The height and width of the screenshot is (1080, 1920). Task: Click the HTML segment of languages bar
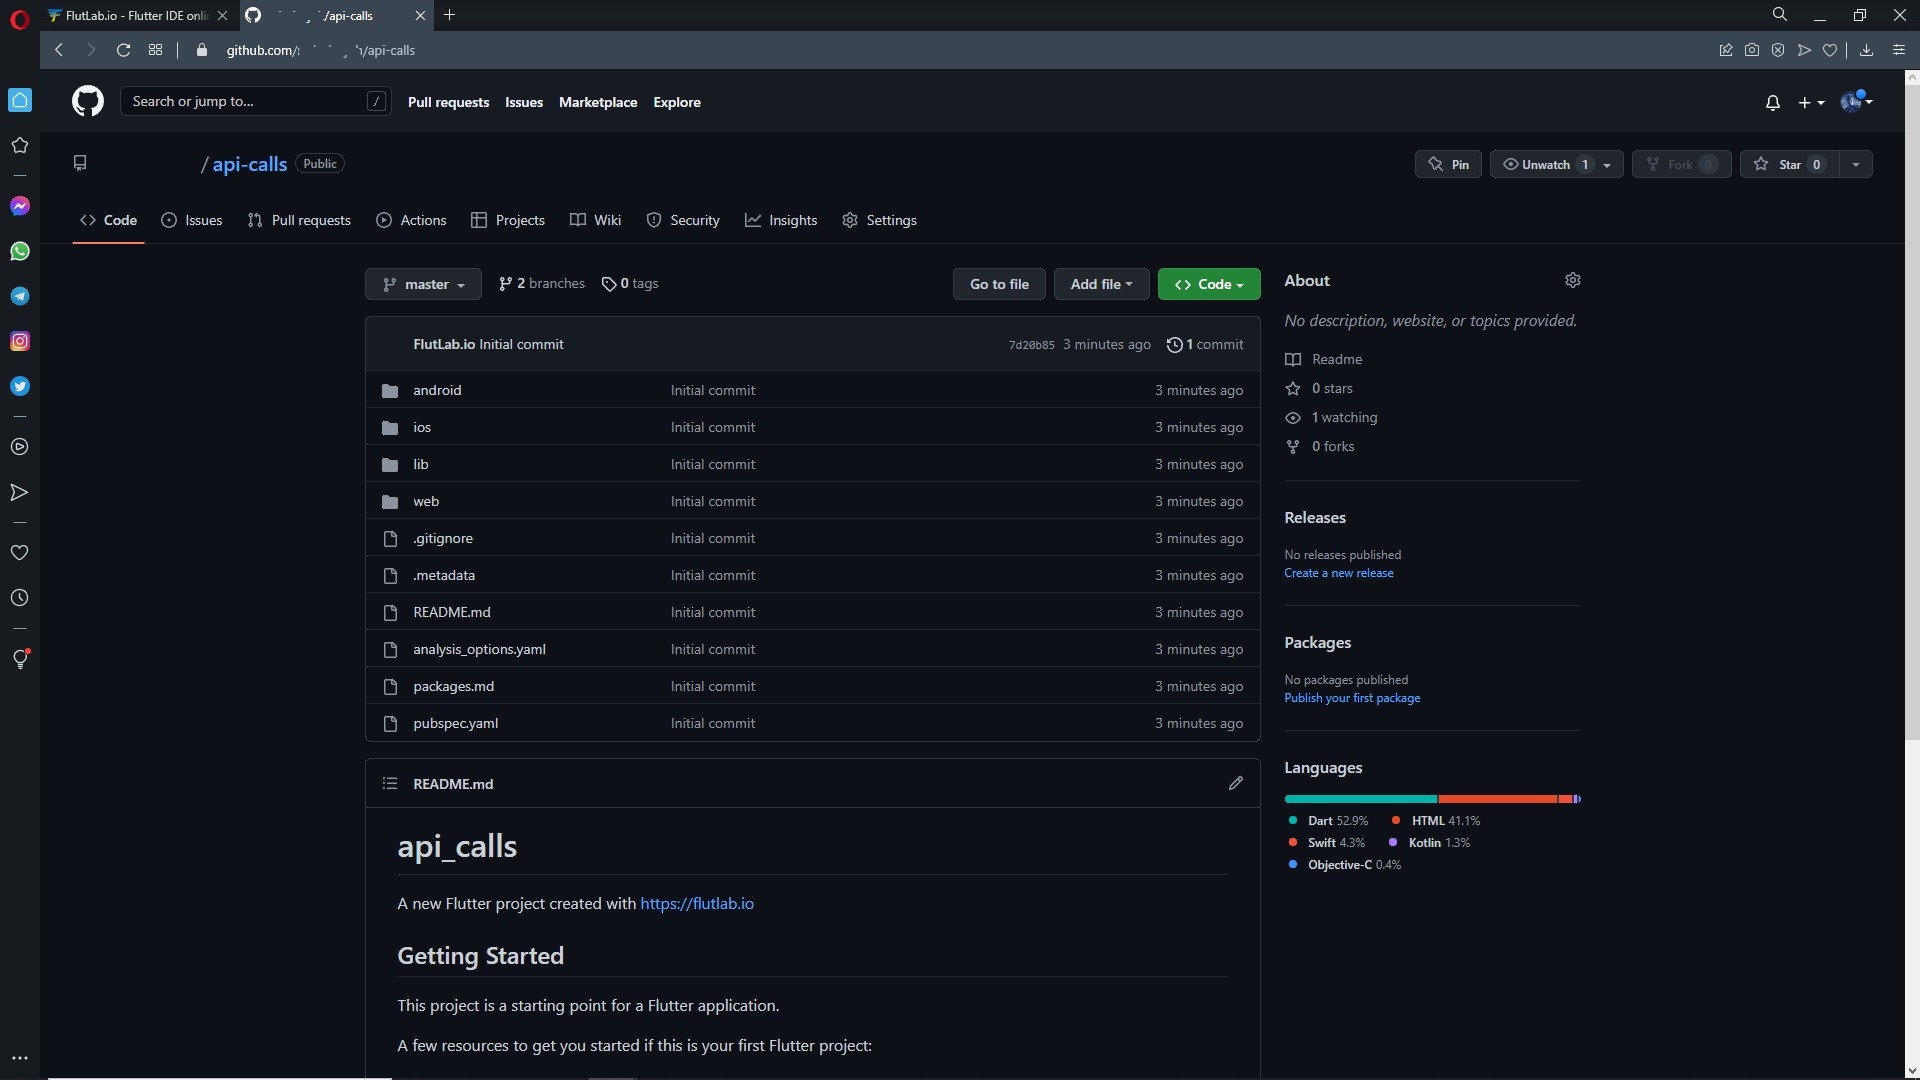click(1497, 799)
